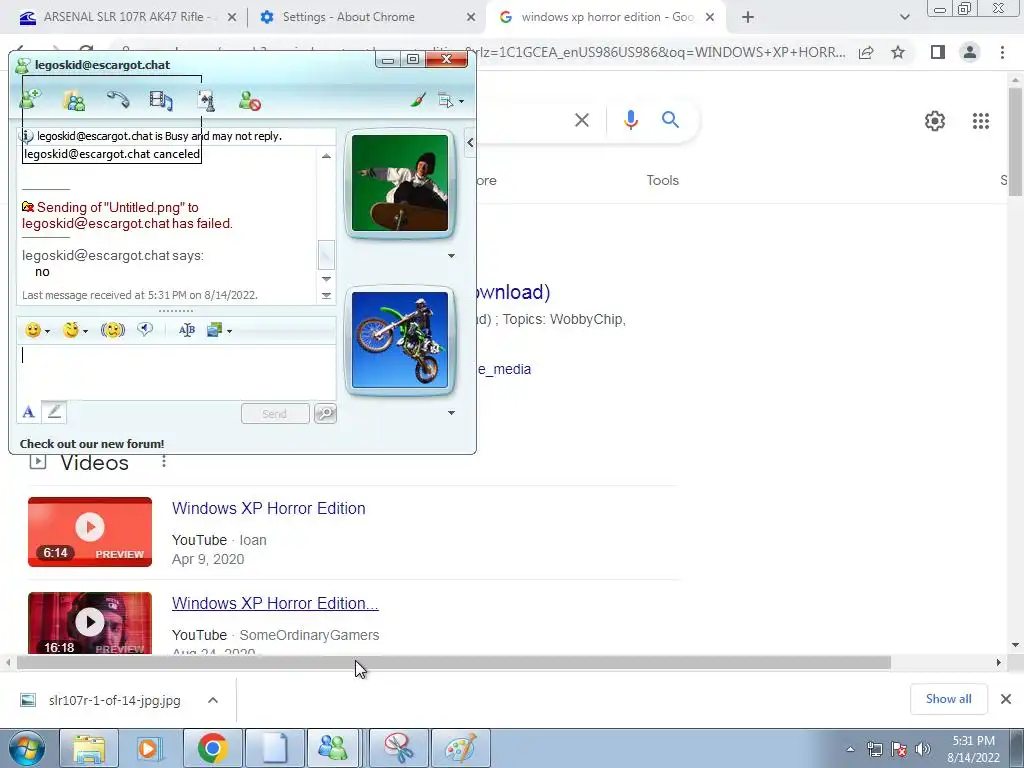Screen dimensions: 1024x768
Task: Open the 'Windows XP Horror Edition' Ioan link
Action: point(268,508)
